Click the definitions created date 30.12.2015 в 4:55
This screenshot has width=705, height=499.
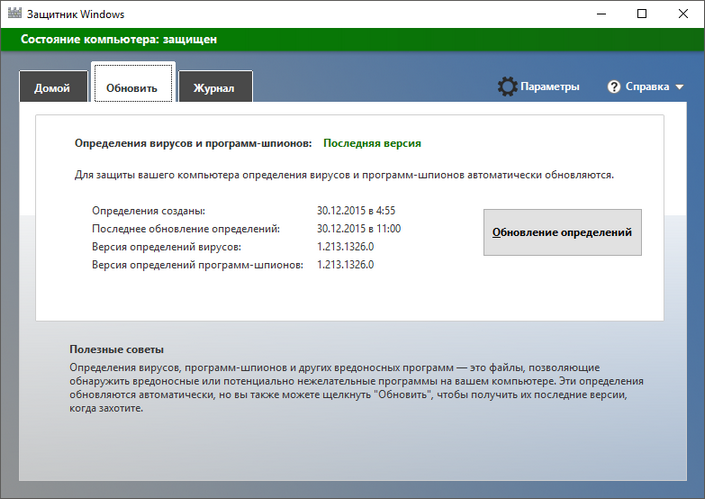355,211
